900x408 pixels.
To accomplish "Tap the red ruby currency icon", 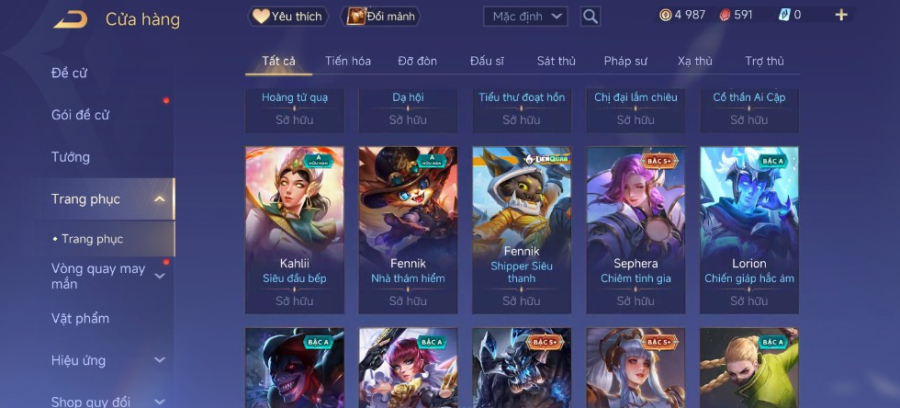I will (x=725, y=15).
